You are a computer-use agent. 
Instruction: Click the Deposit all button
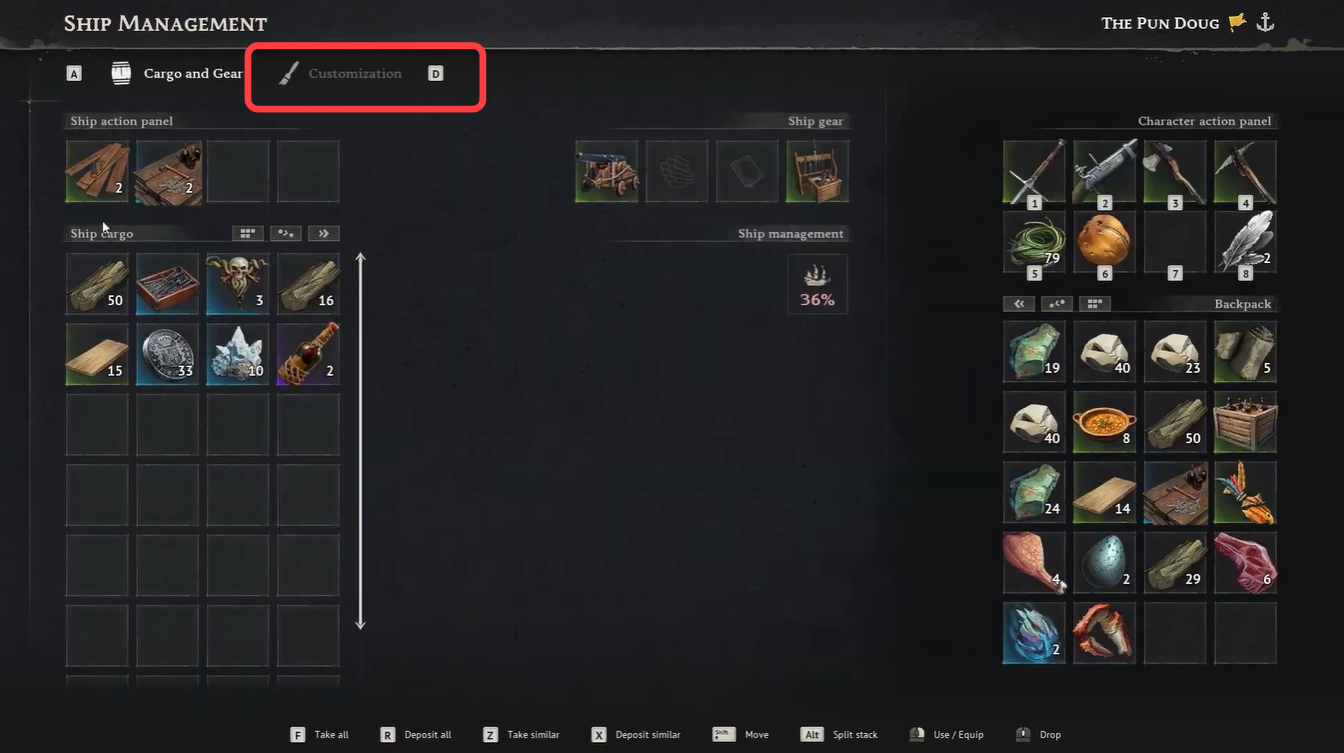416,735
